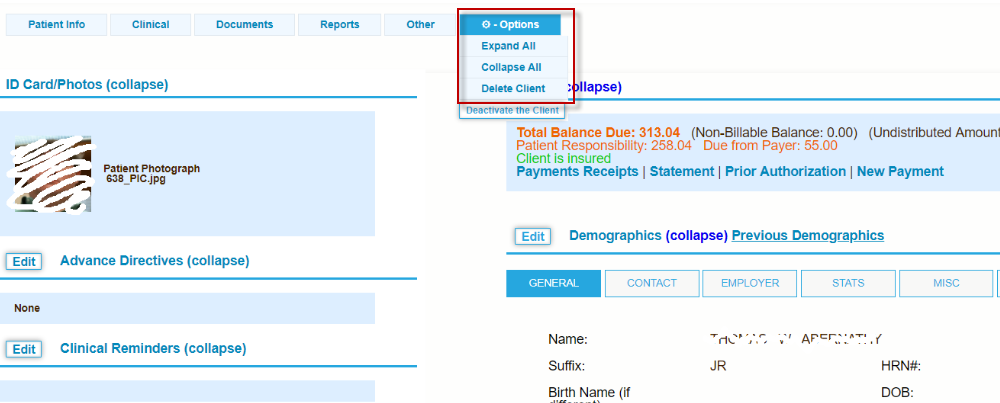Select Delete Client menu entry
Screen dimensions: 1000x403
(513, 88)
